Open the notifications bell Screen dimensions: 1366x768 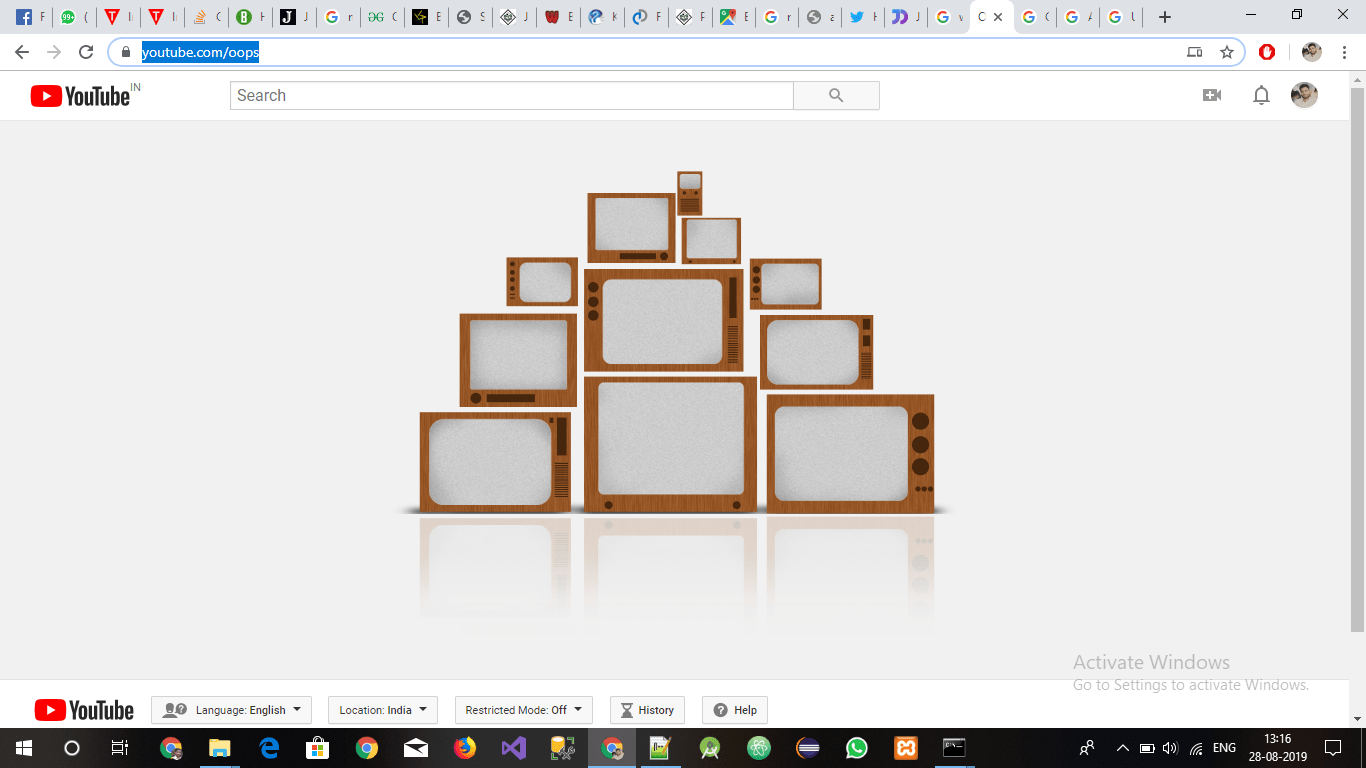[1262, 95]
